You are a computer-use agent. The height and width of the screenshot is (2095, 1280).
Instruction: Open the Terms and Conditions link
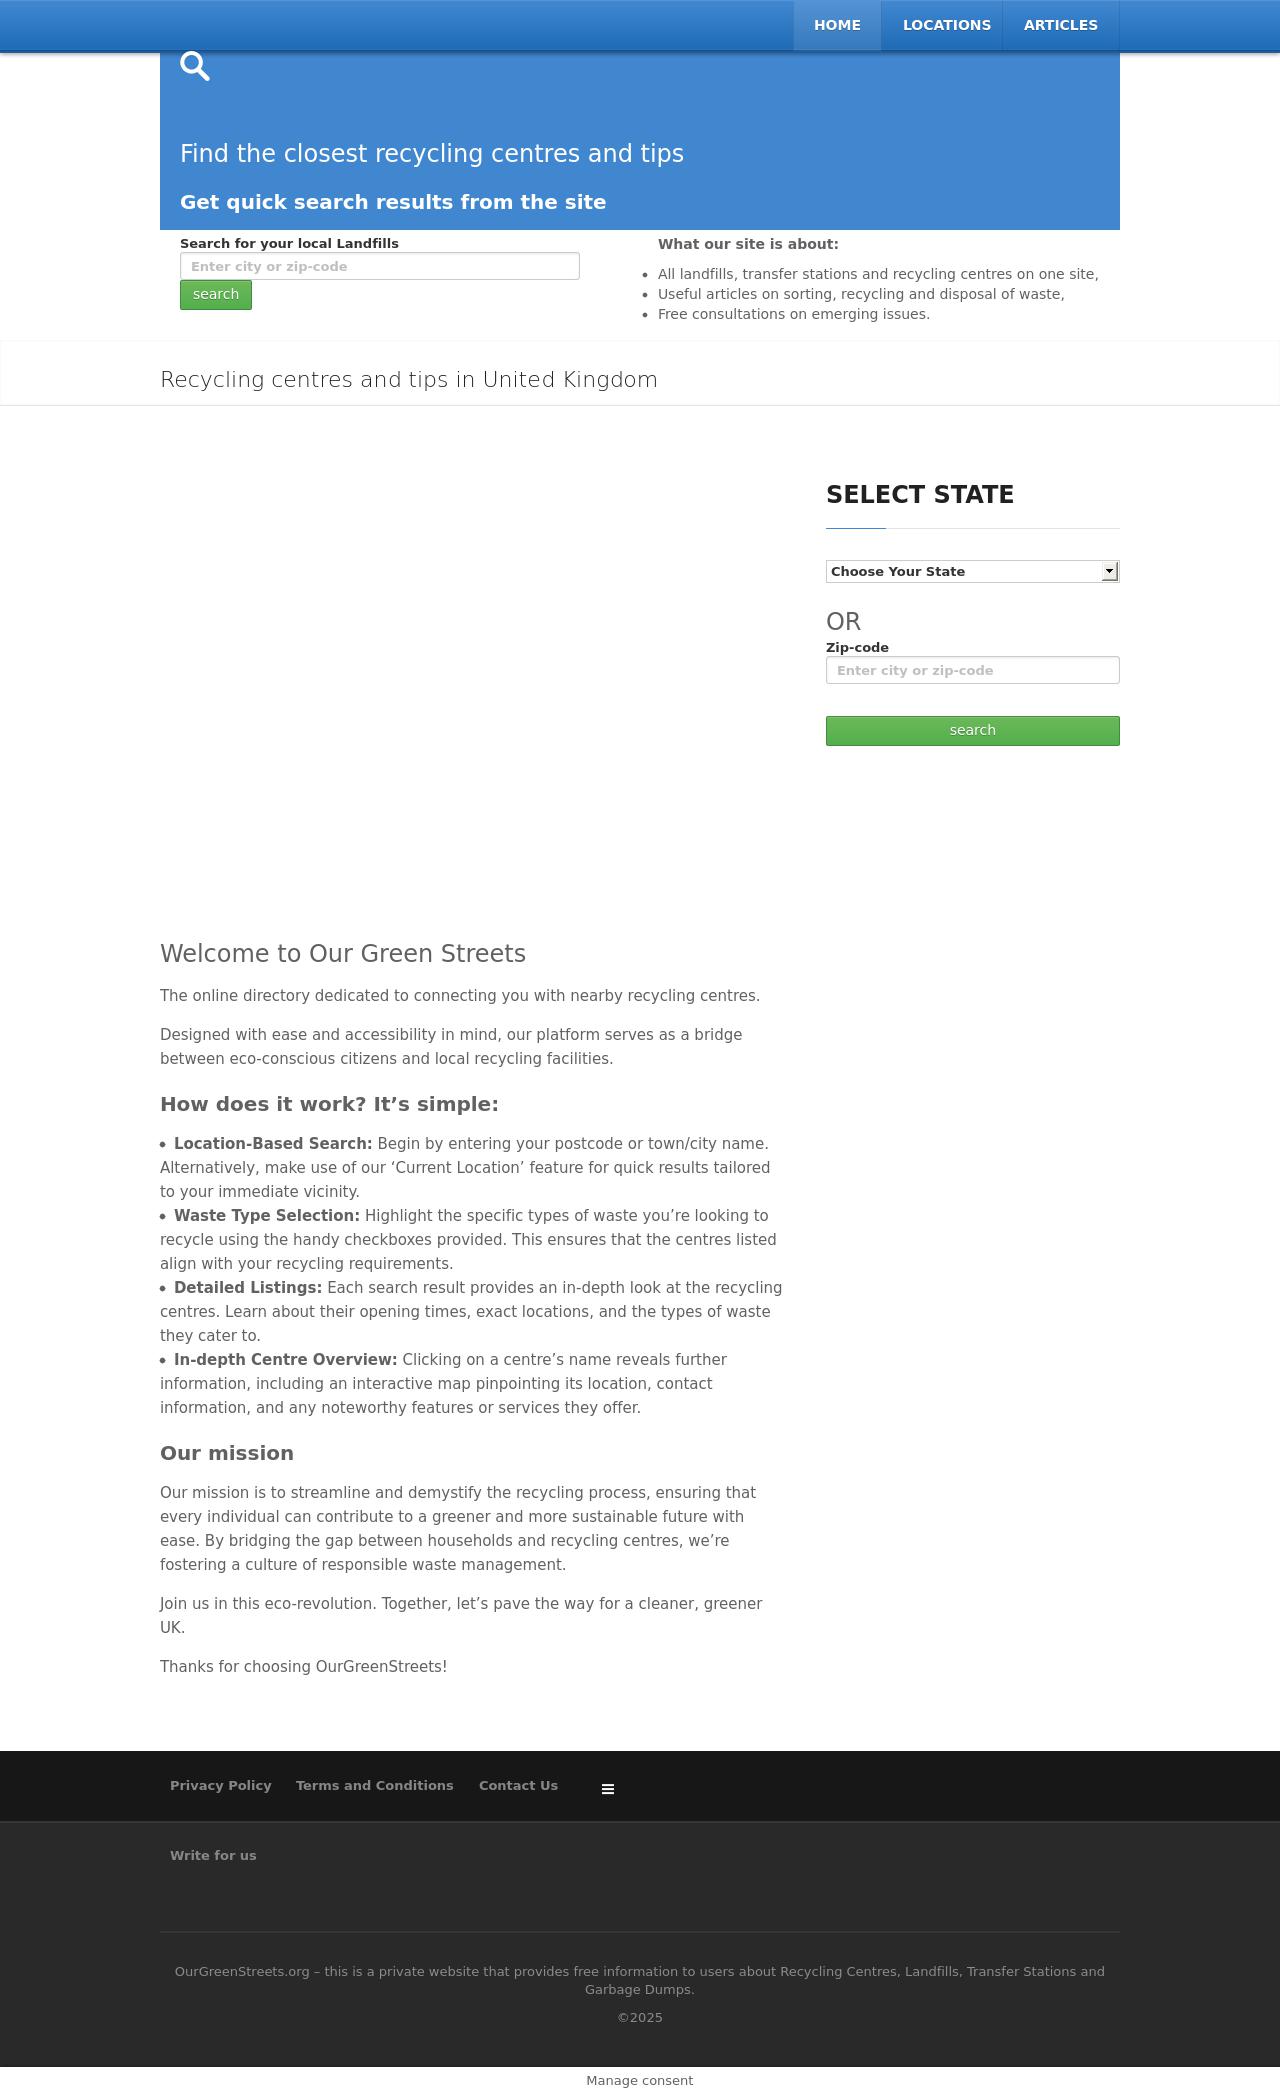[x=375, y=1785]
